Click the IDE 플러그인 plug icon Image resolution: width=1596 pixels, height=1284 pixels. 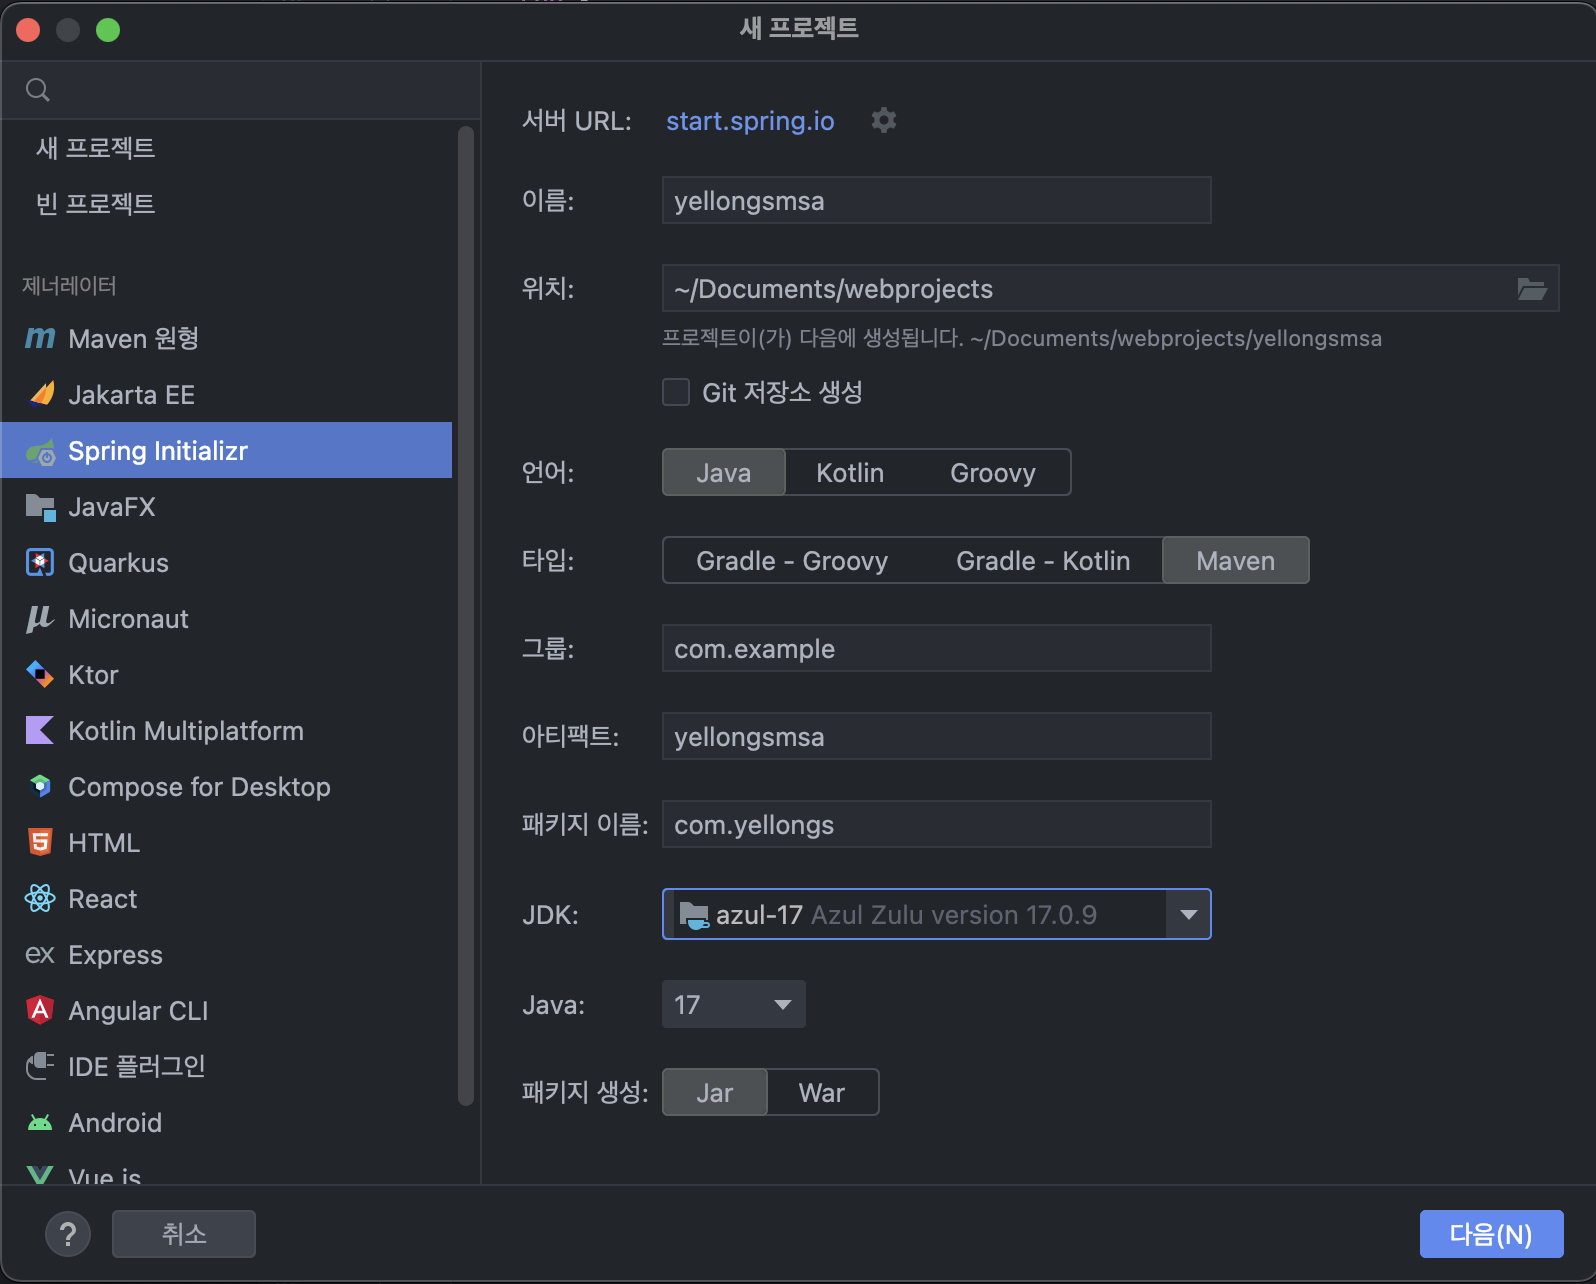click(x=40, y=1066)
